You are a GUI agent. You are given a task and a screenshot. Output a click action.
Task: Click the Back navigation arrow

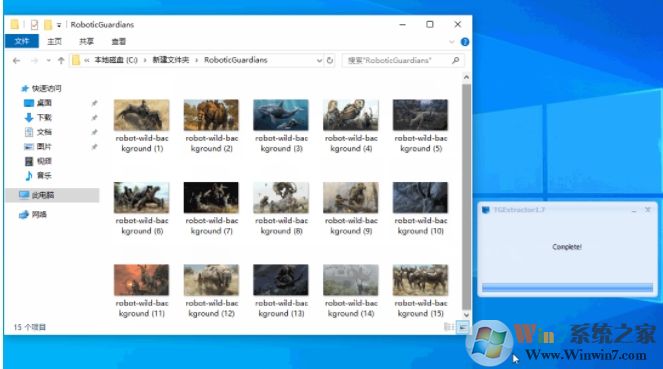click(x=16, y=60)
